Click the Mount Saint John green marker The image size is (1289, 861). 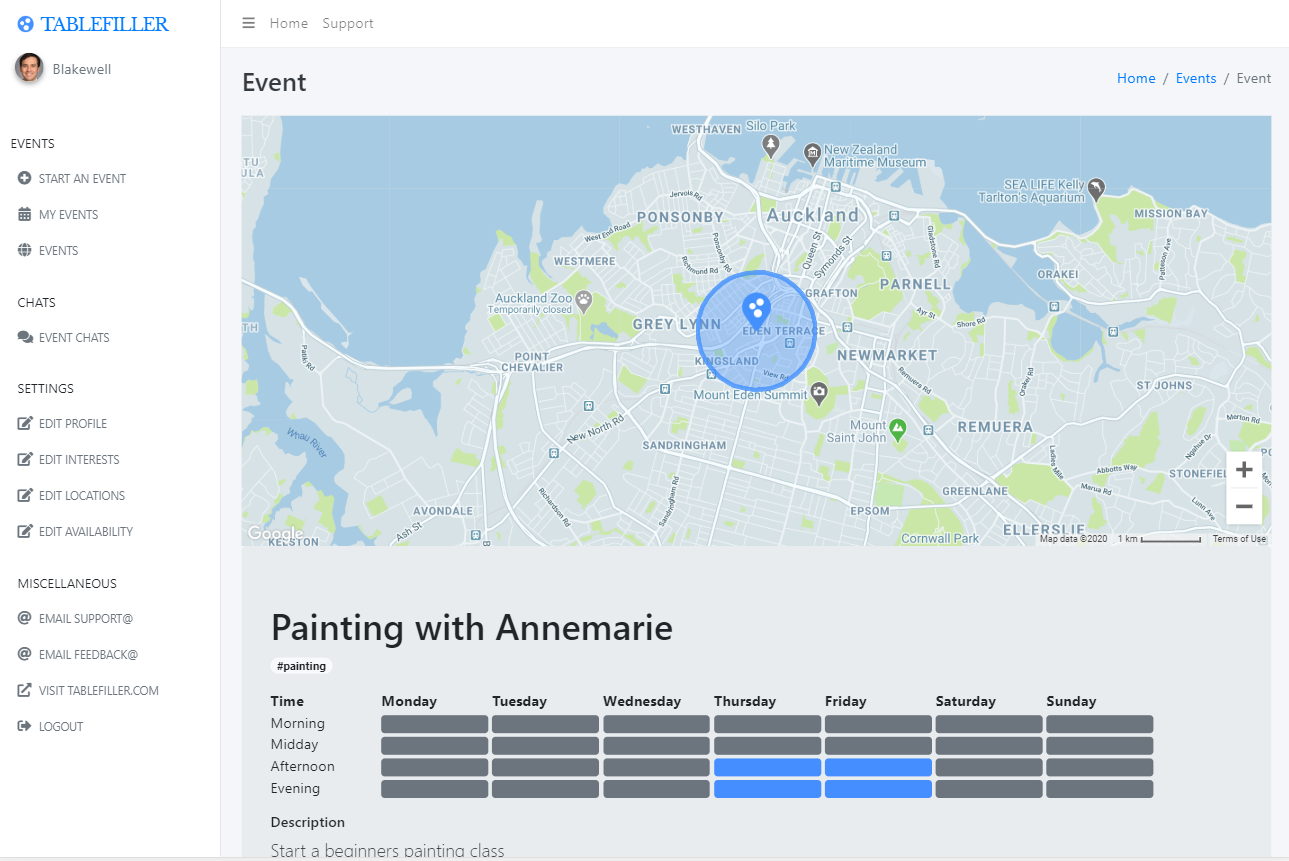898,429
